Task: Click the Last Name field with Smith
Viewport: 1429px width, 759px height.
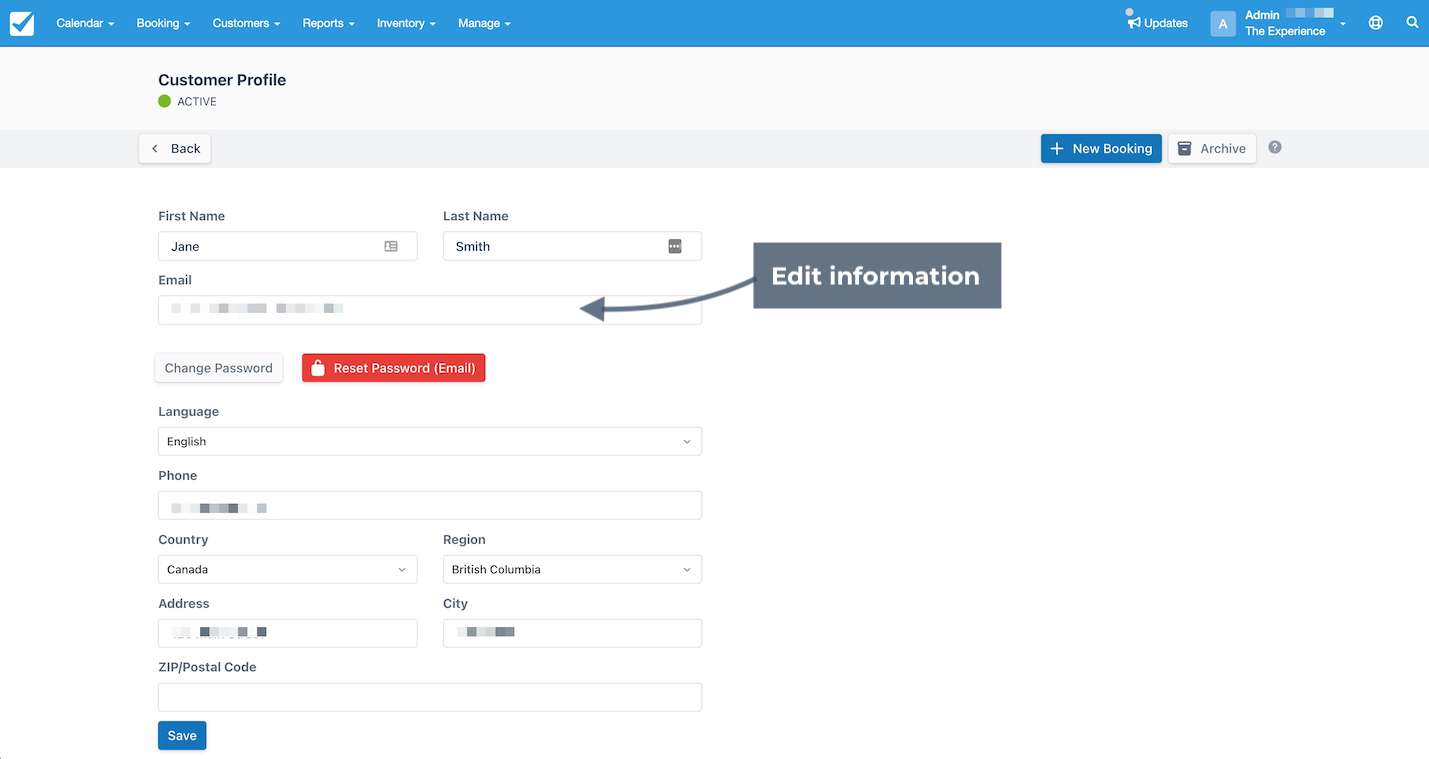Action: (x=572, y=246)
